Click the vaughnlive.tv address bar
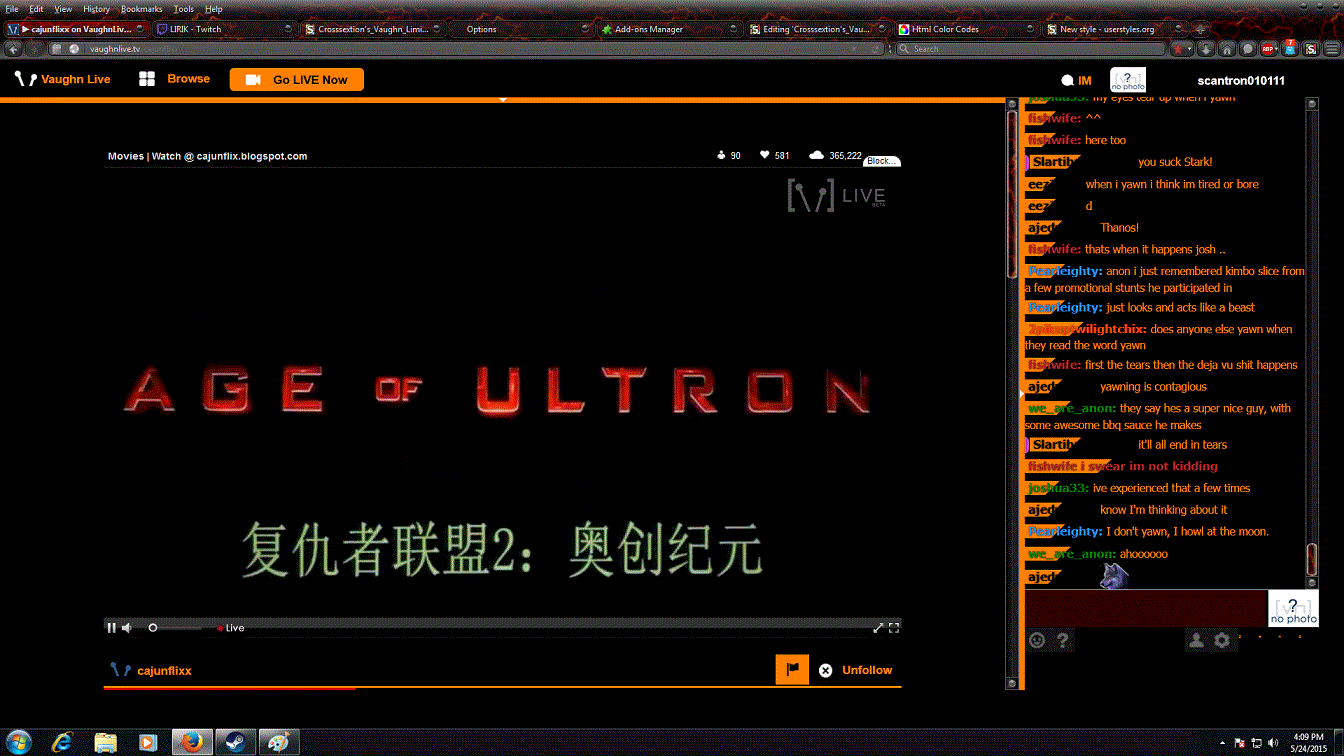The image size is (1344, 756). (x=470, y=49)
